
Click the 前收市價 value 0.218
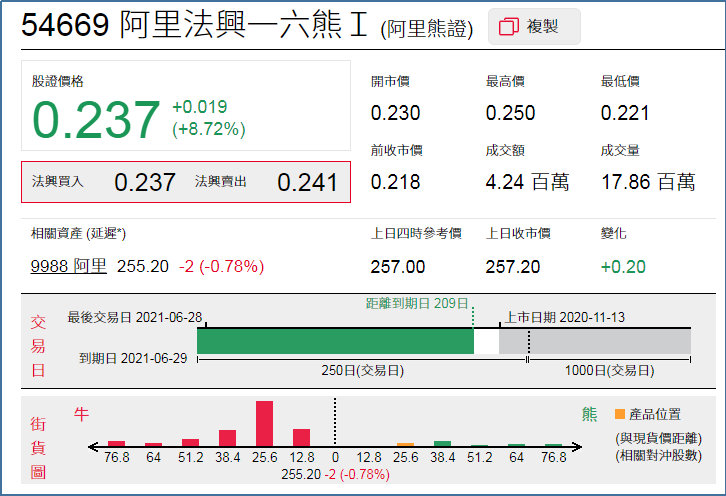pos(395,182)
